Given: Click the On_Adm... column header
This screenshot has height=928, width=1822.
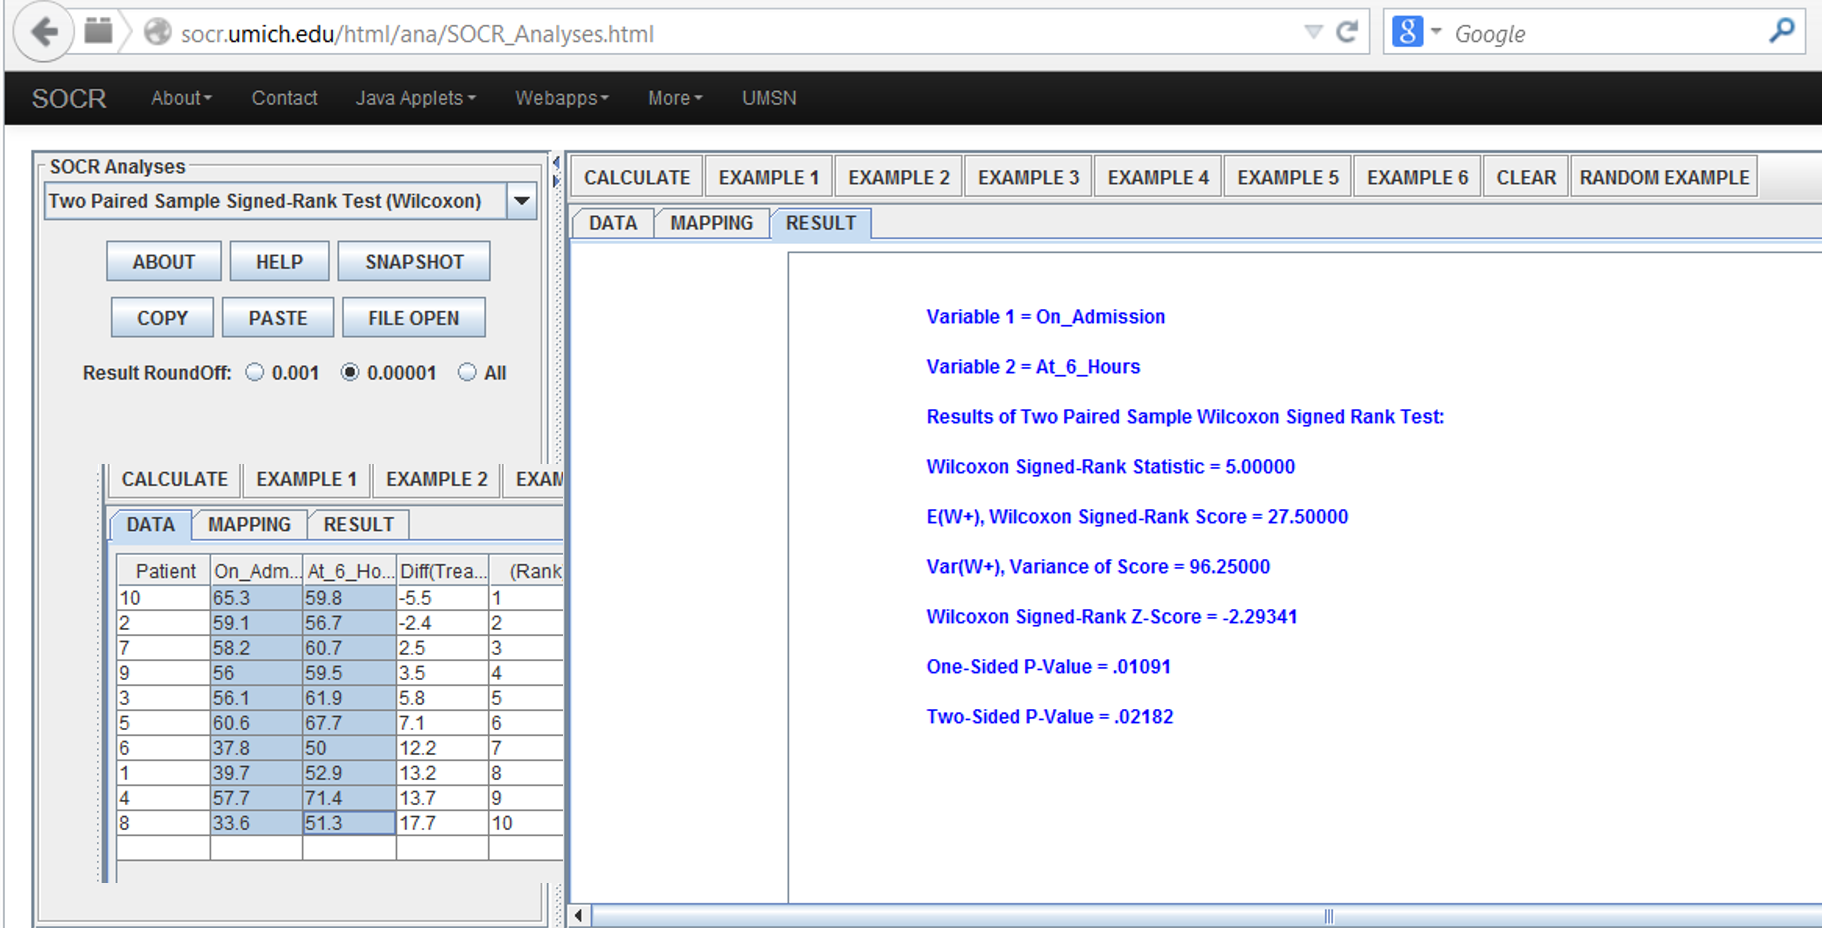Looking at the screenshot, I should [x=257, y=571].
